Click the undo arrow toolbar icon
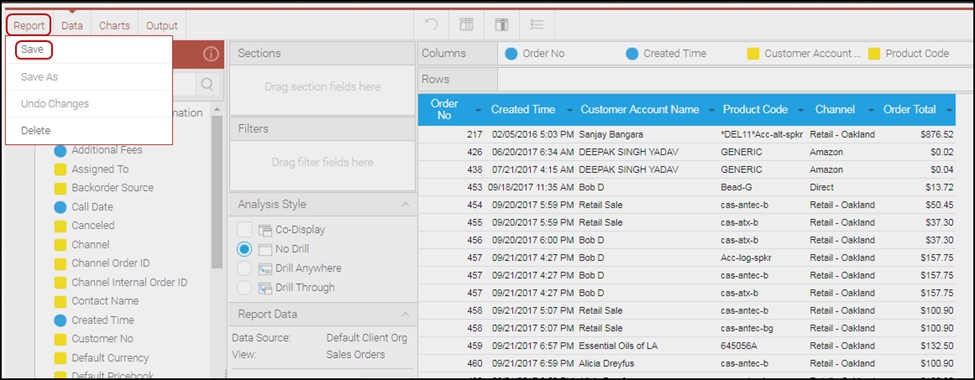Image resolution: width=975 pixels, height=380 pixels. (431, 24)
